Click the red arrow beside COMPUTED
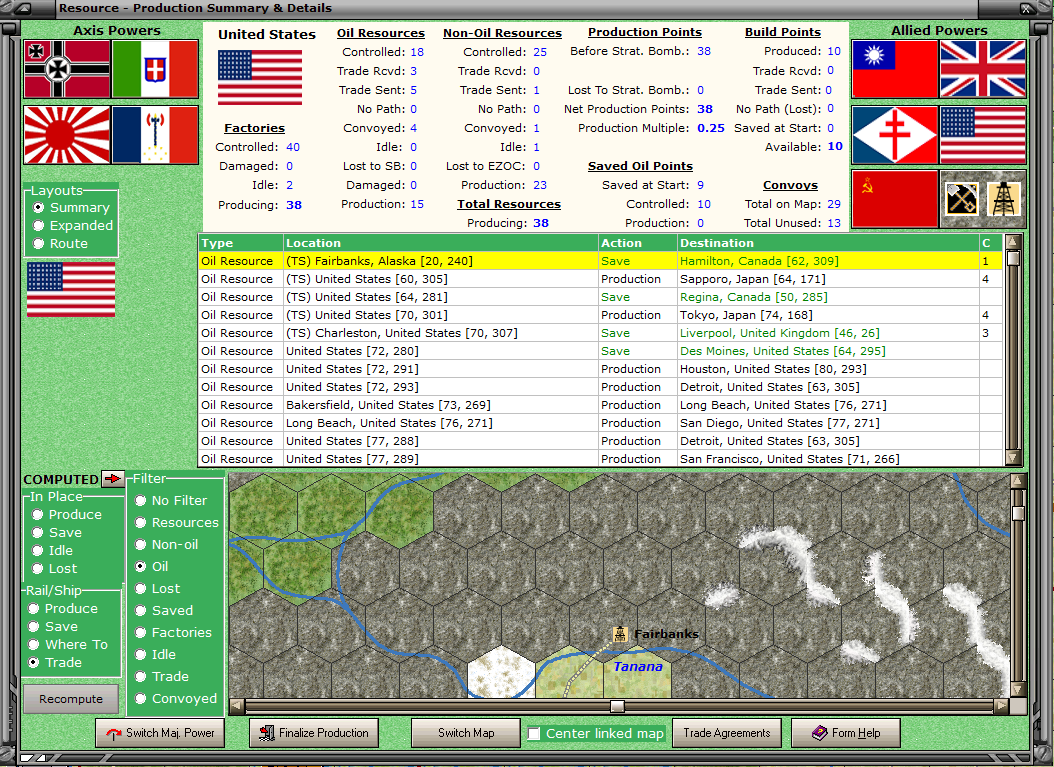The height and width of the screenshot is (767, 1054). click(x=113, y=479)
